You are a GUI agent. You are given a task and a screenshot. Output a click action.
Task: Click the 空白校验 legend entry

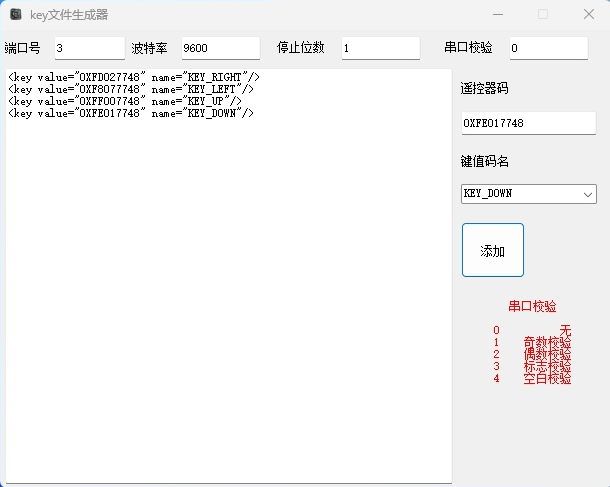click(x=547, y=379)
